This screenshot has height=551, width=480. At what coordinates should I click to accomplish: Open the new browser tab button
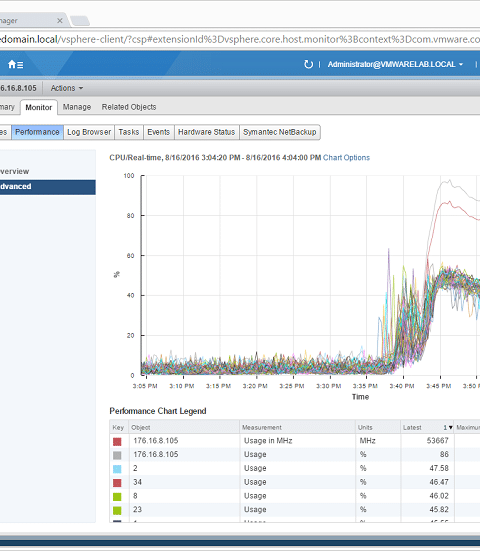pos(80,21)
